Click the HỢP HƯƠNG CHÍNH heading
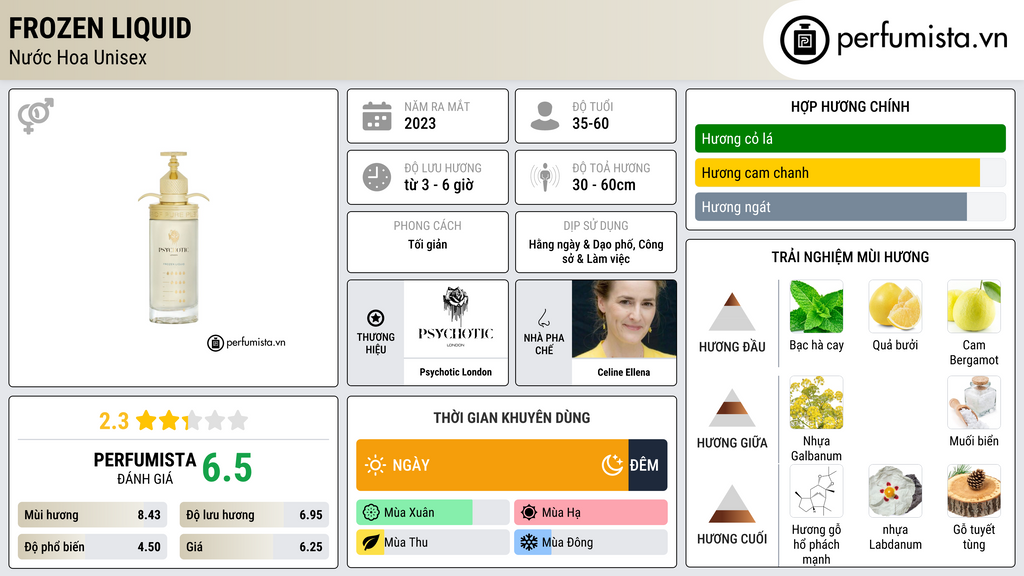 click(850, 106)
